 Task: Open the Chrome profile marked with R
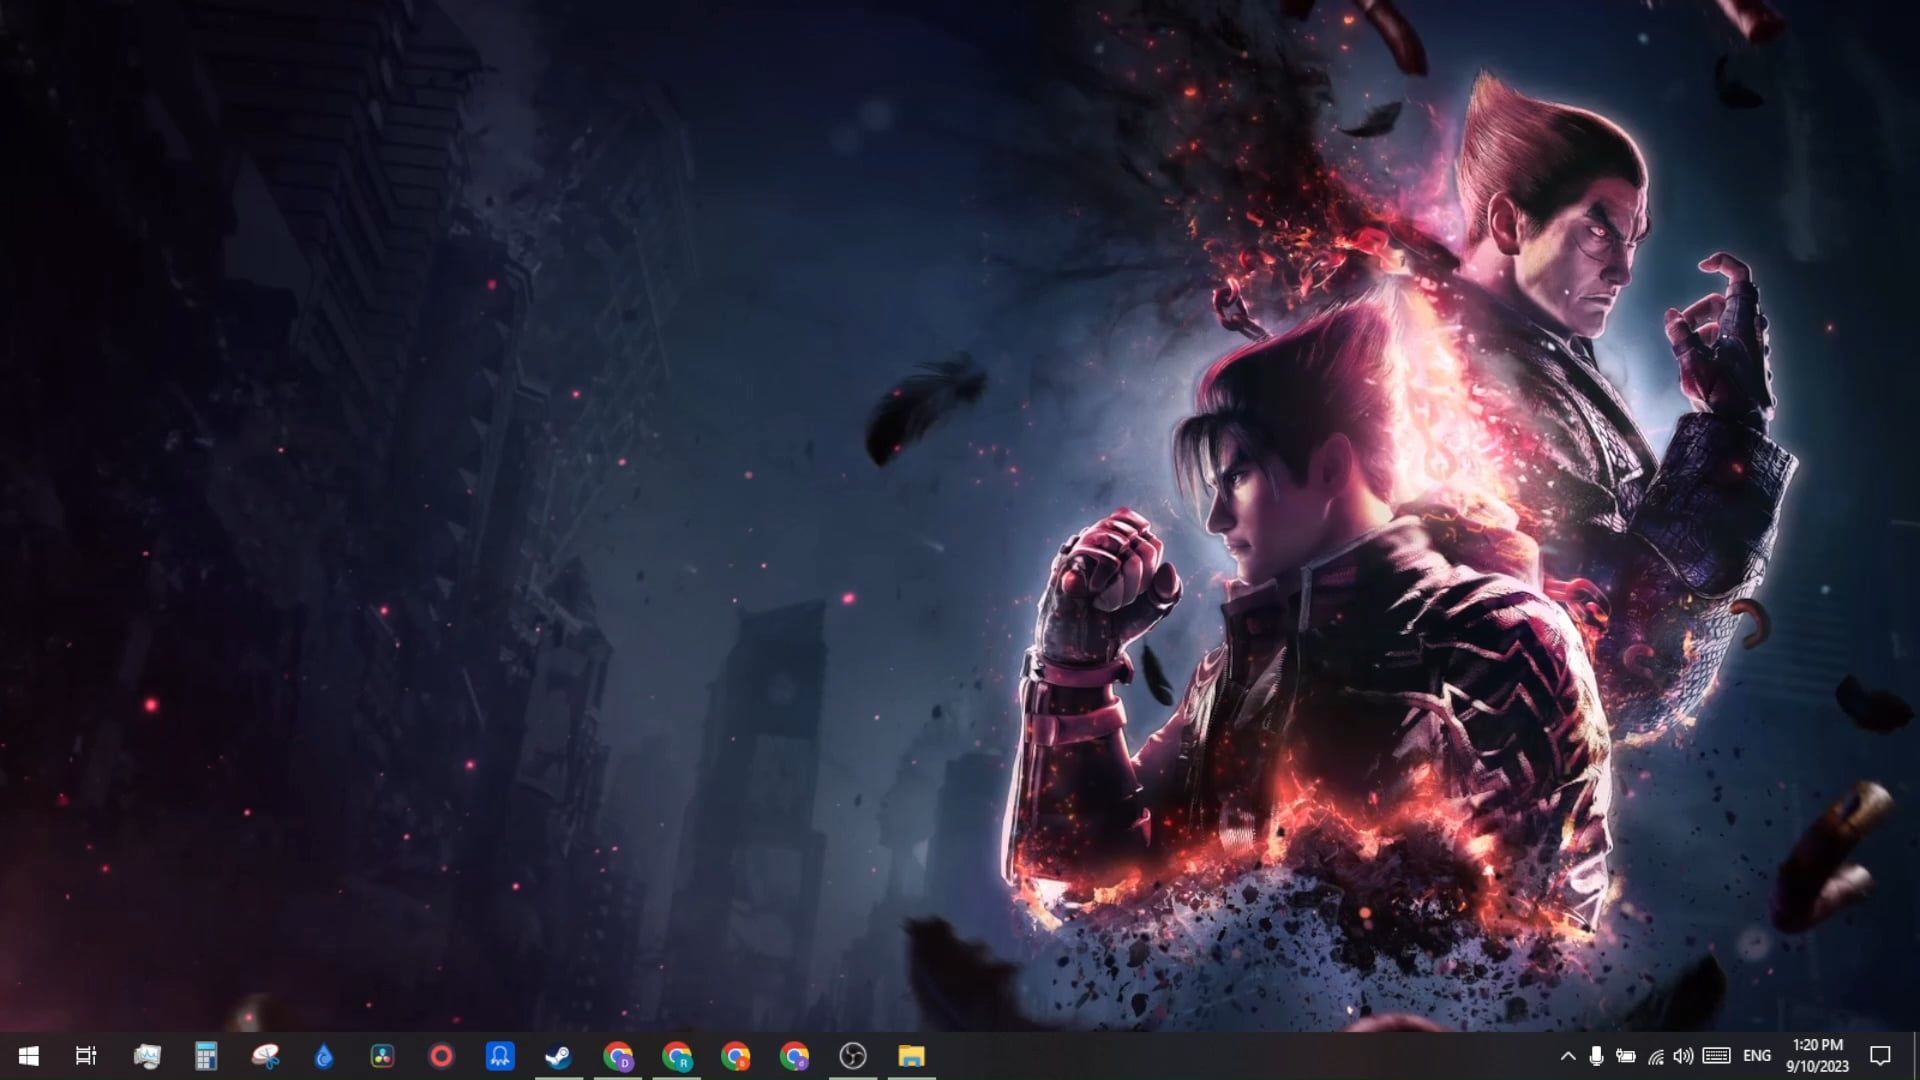679,1055
